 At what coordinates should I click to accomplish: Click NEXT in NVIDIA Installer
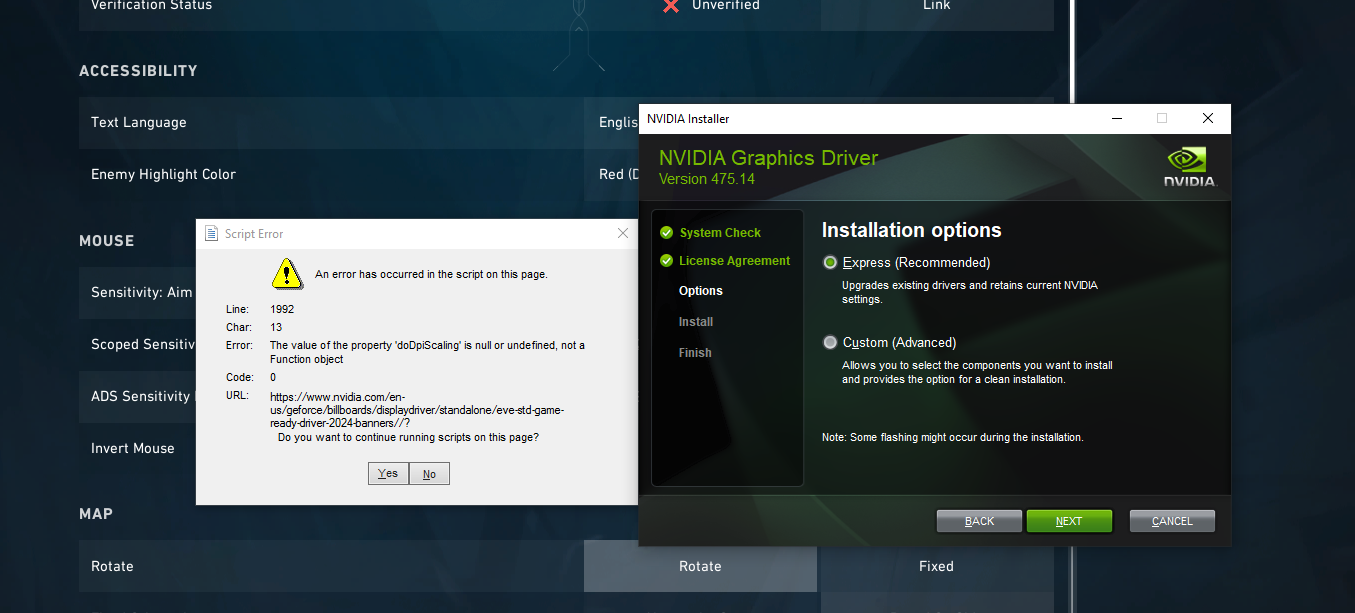1069,521
